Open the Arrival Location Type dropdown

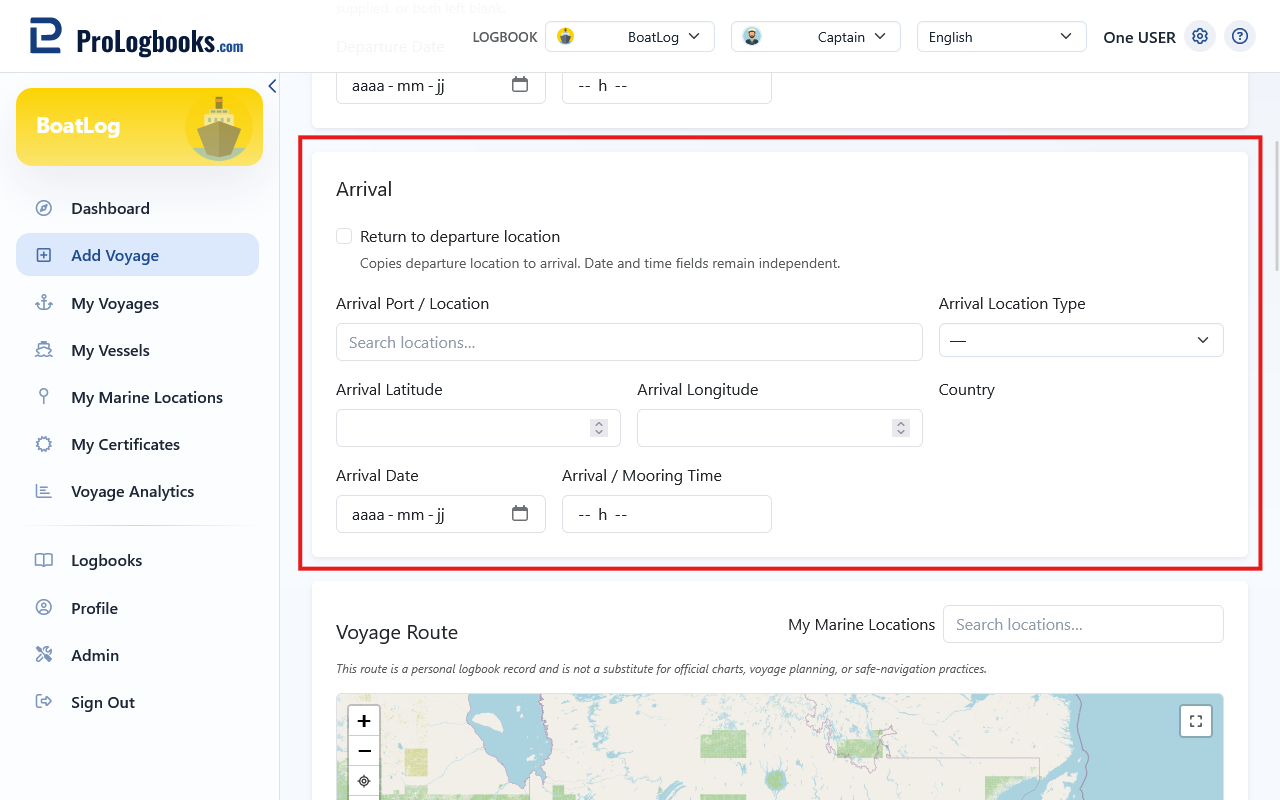tap(1081, 340)
